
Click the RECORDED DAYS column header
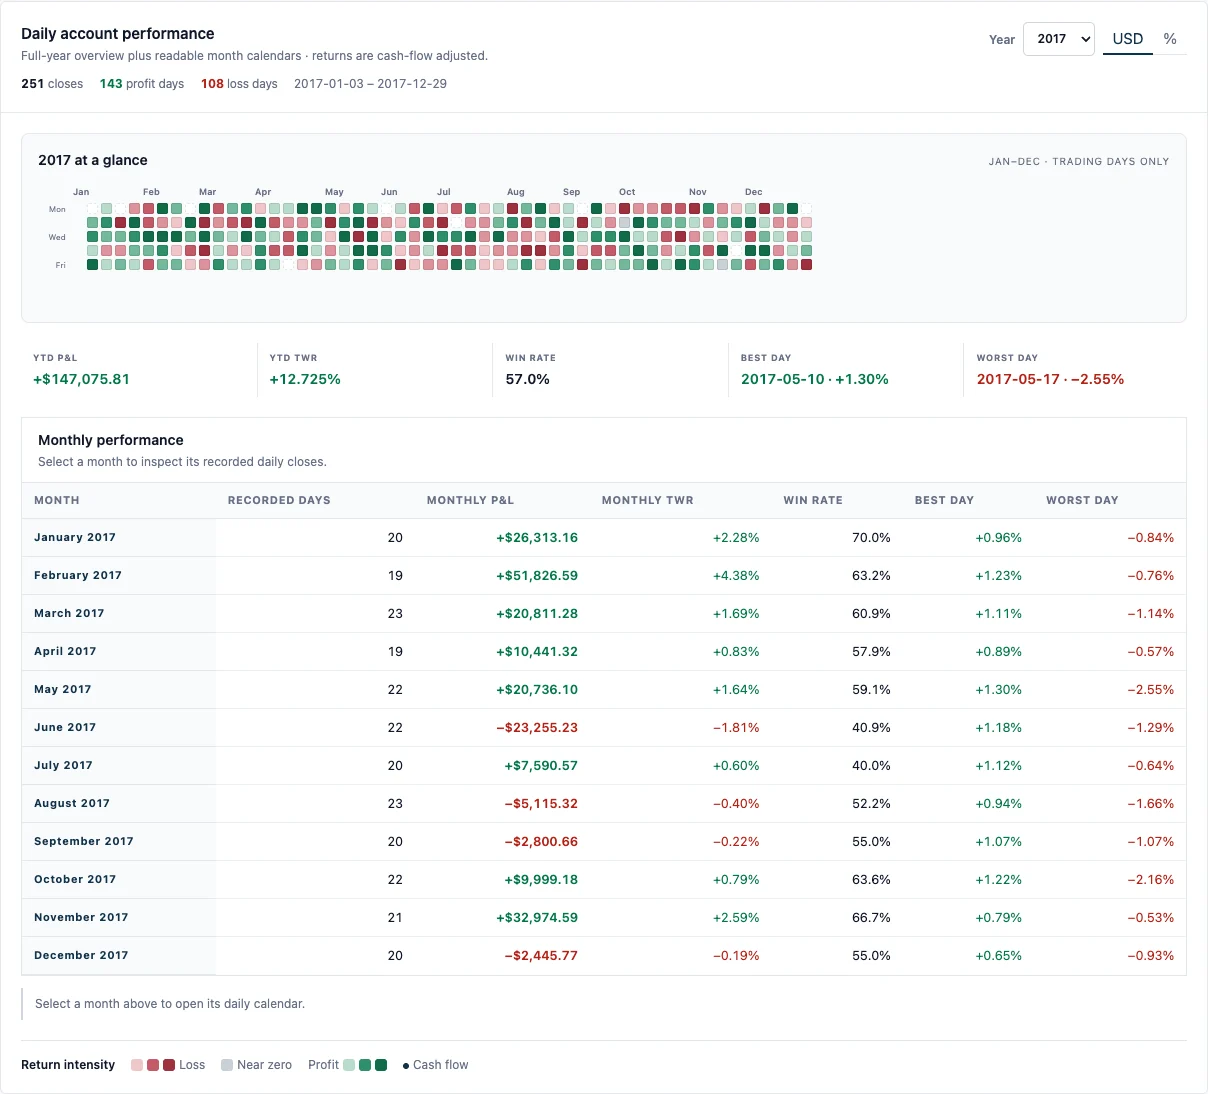point(279,501)
